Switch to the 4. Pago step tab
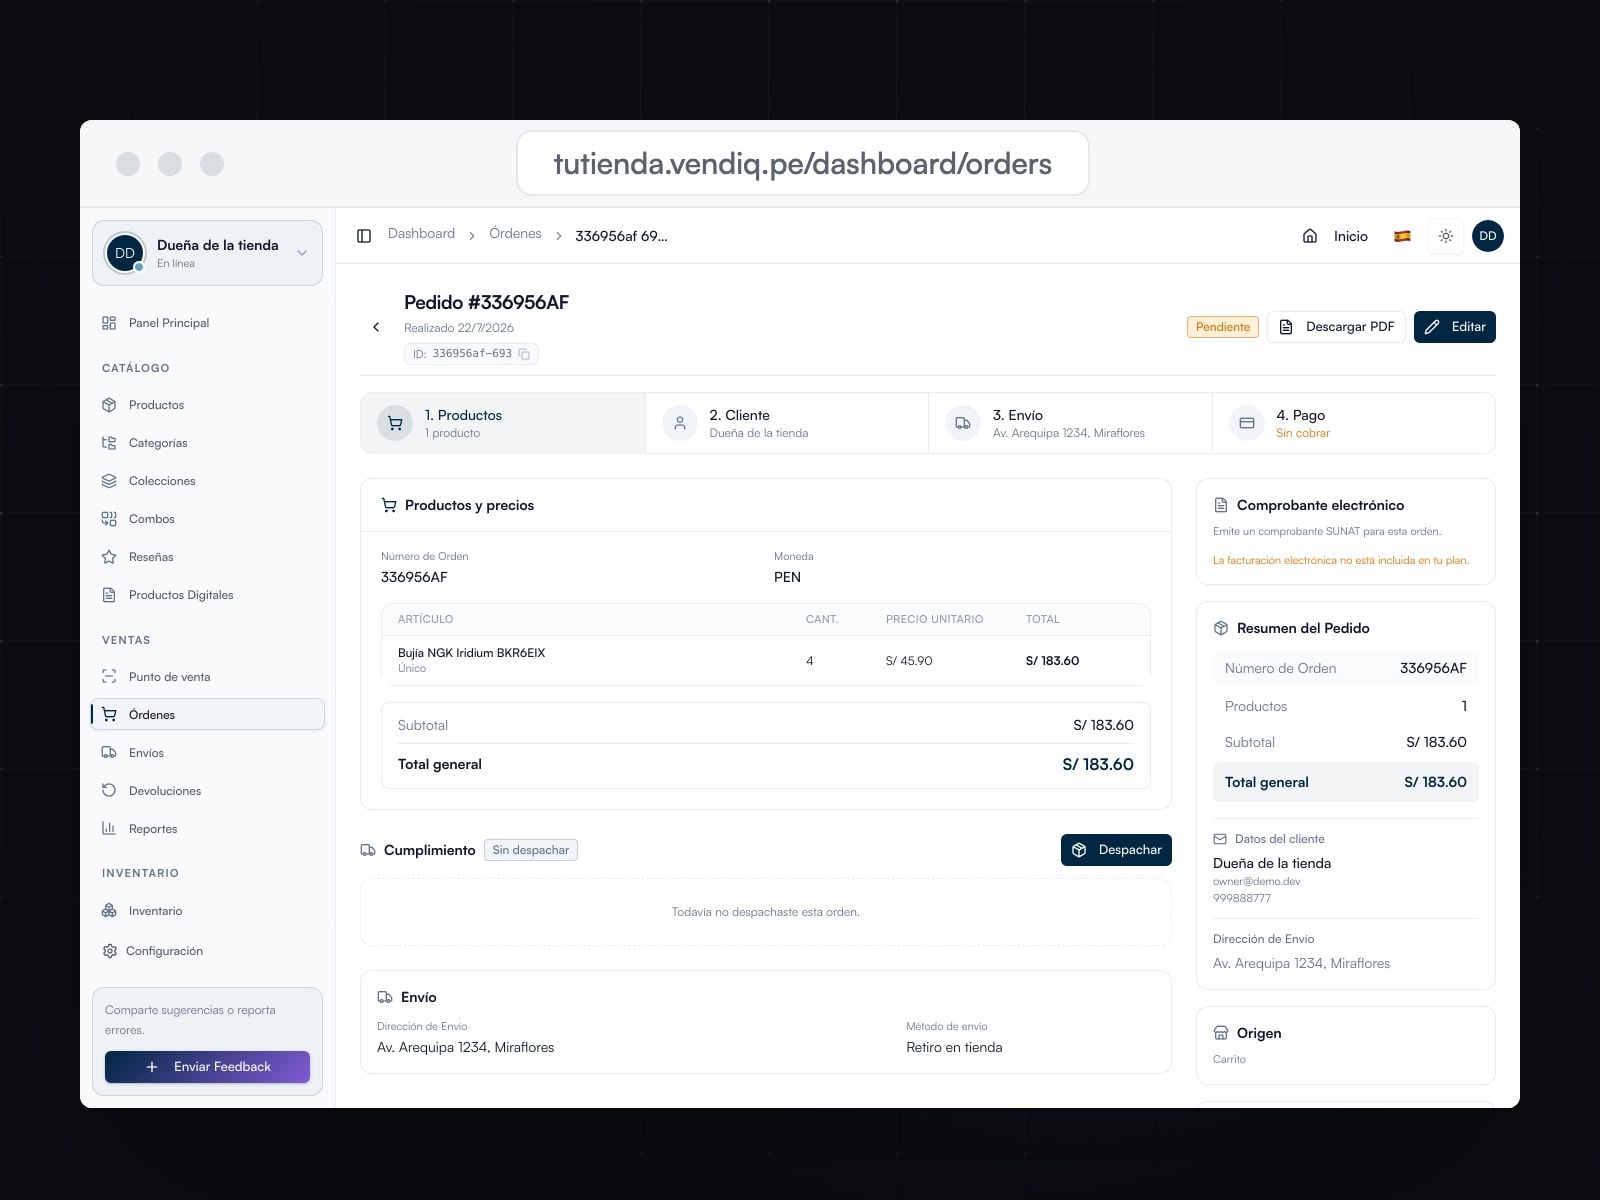Screen dimensions: 1600x1200 (x=1354, y=423)
